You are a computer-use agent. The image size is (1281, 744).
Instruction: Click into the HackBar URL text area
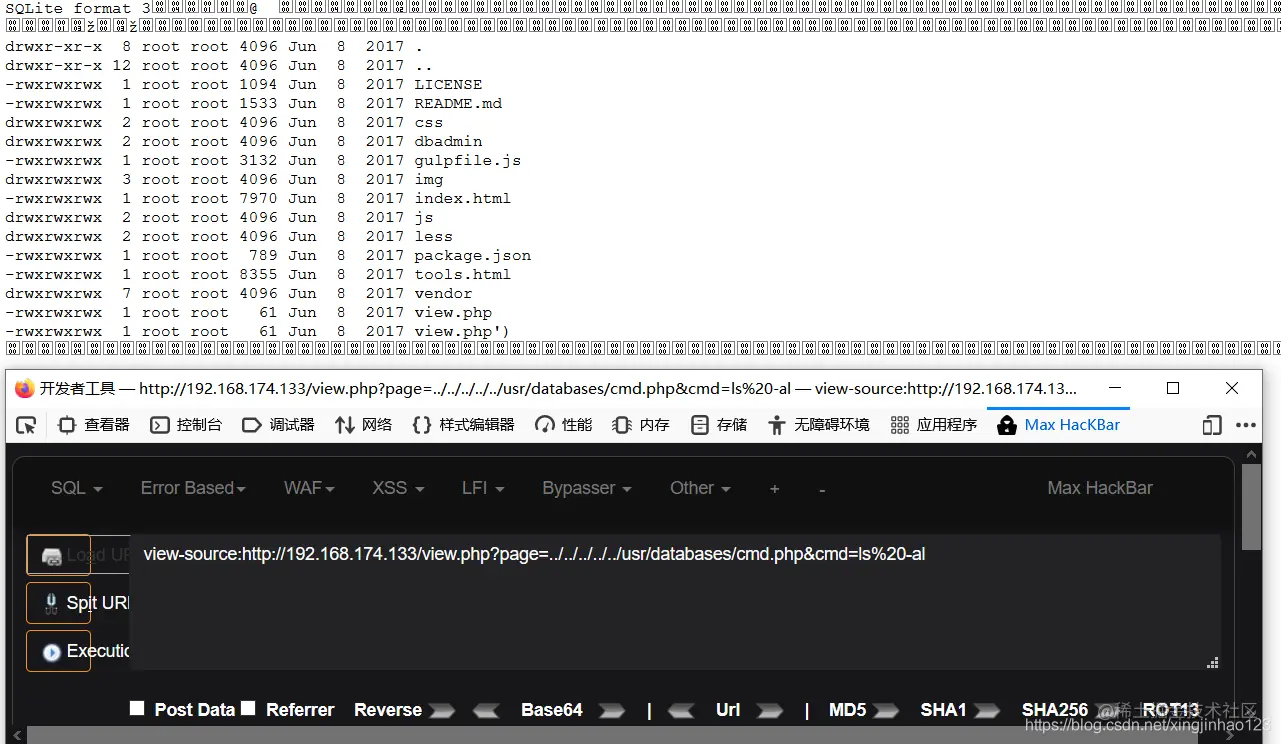[x=675, y=602]
